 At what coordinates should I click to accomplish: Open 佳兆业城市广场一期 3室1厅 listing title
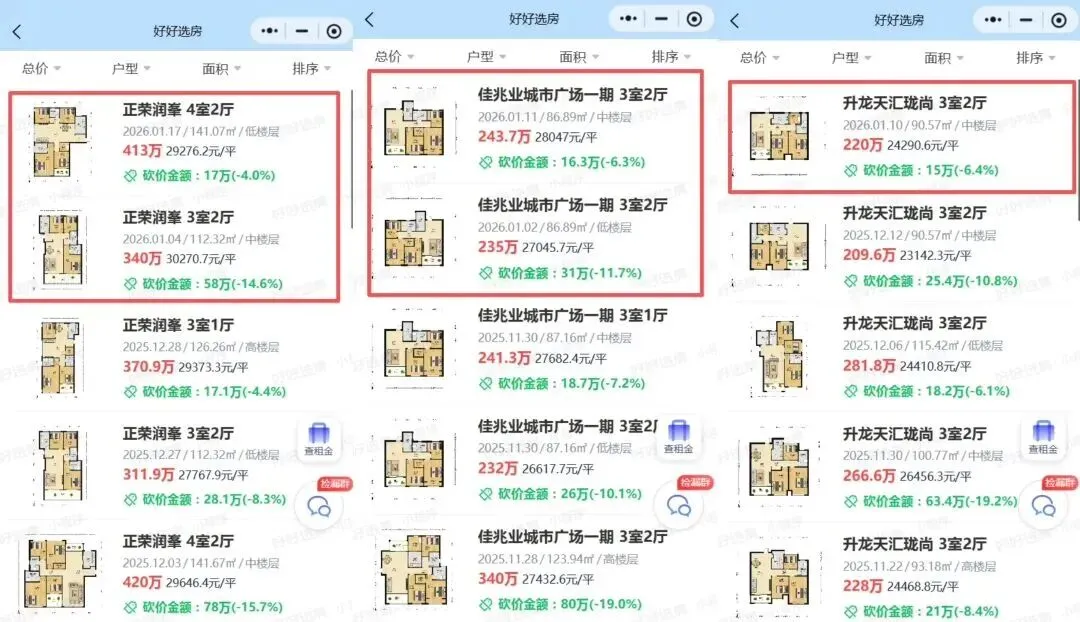pyautogui.click(x=572, y=315)
